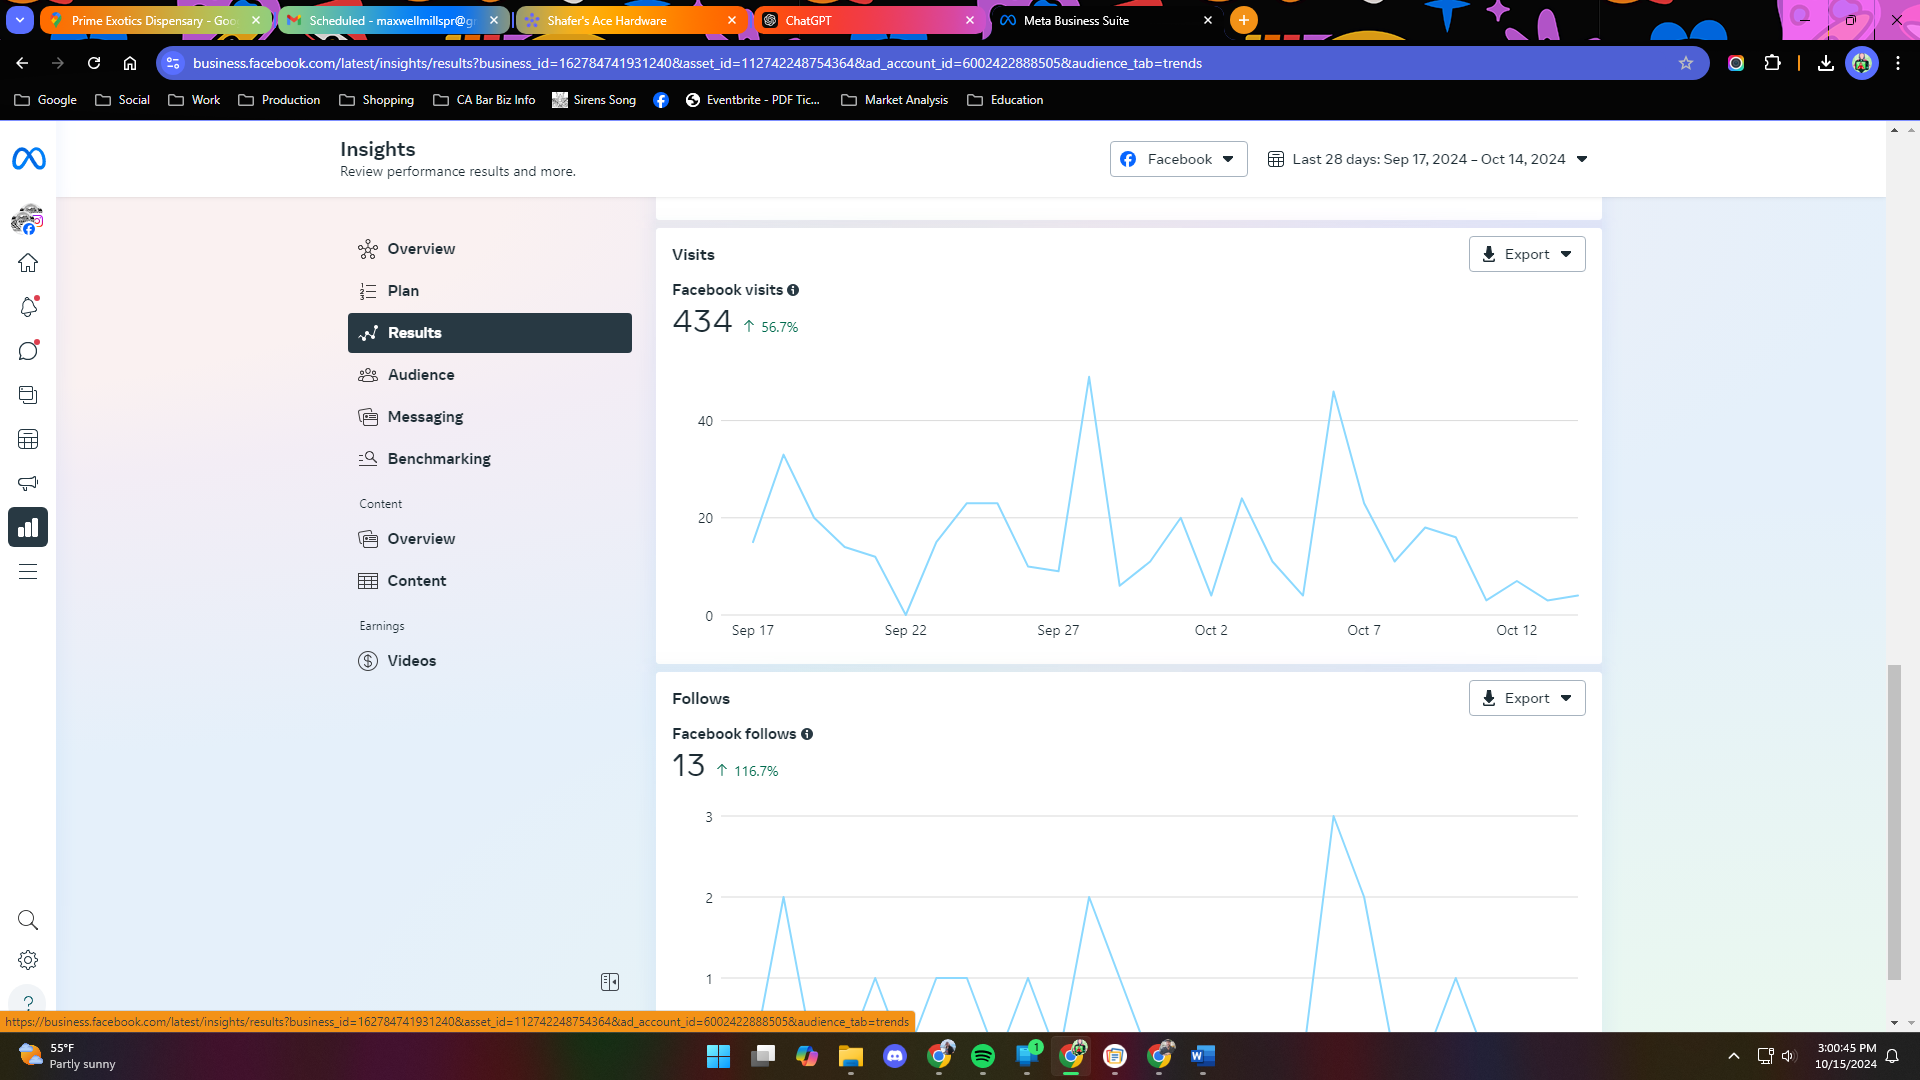
Task: Click the Settings gear in sidebar
Action: pyautogui.click(x=28, y=960)
